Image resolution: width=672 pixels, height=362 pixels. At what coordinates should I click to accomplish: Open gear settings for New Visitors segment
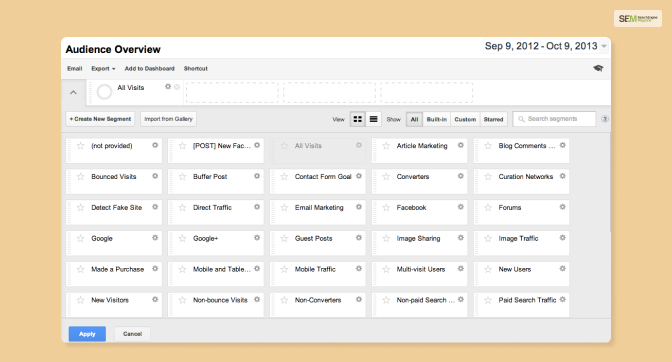point(155,299)
